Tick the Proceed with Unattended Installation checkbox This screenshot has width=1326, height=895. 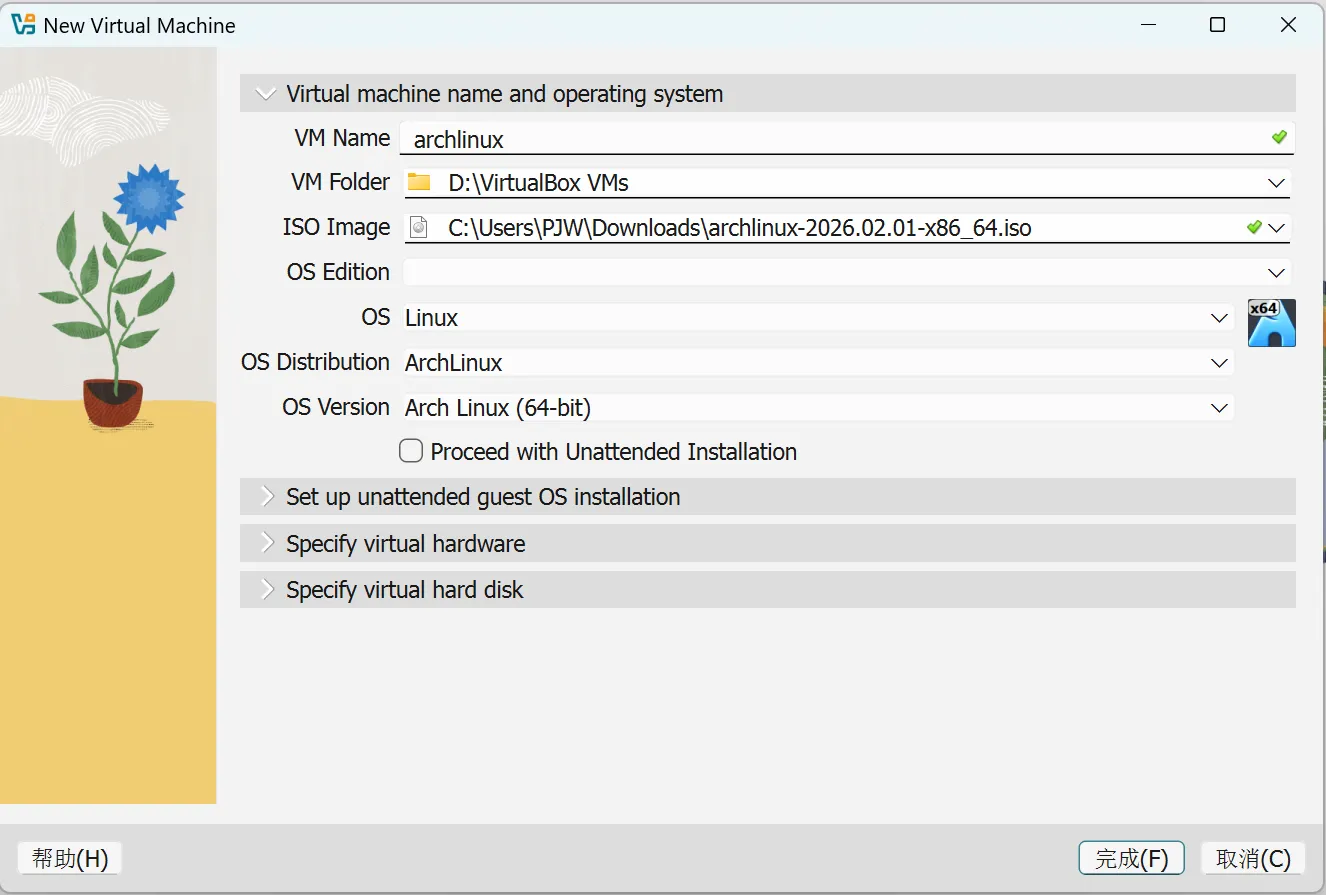coord(411,452)
